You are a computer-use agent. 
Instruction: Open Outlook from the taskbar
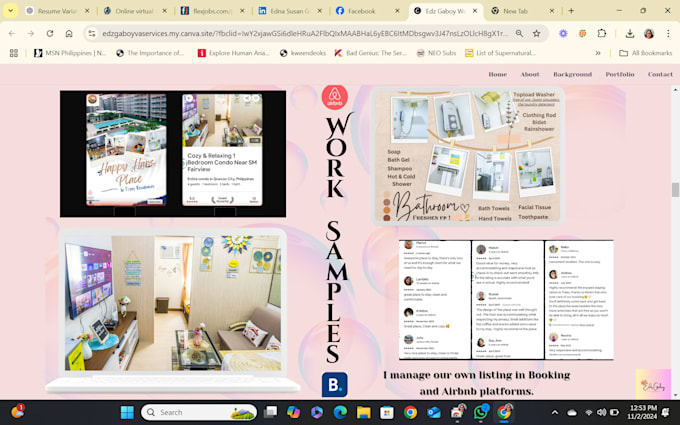(433, 412)
